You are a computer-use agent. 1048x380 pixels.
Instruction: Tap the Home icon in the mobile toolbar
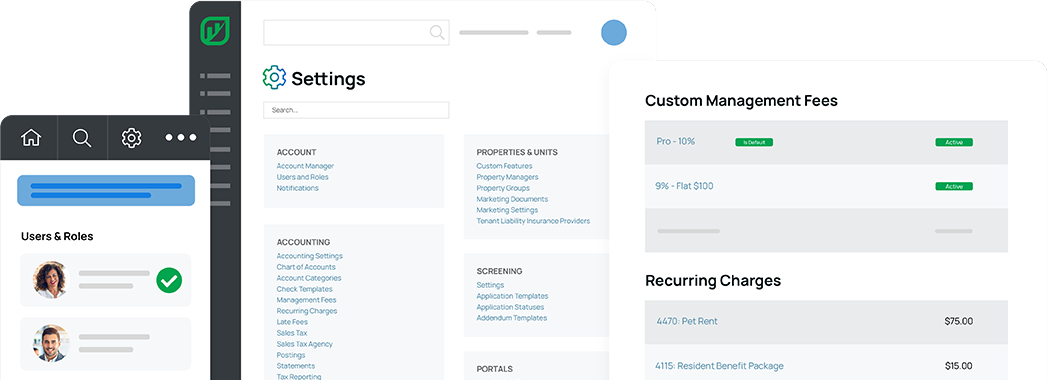[31, 138]
